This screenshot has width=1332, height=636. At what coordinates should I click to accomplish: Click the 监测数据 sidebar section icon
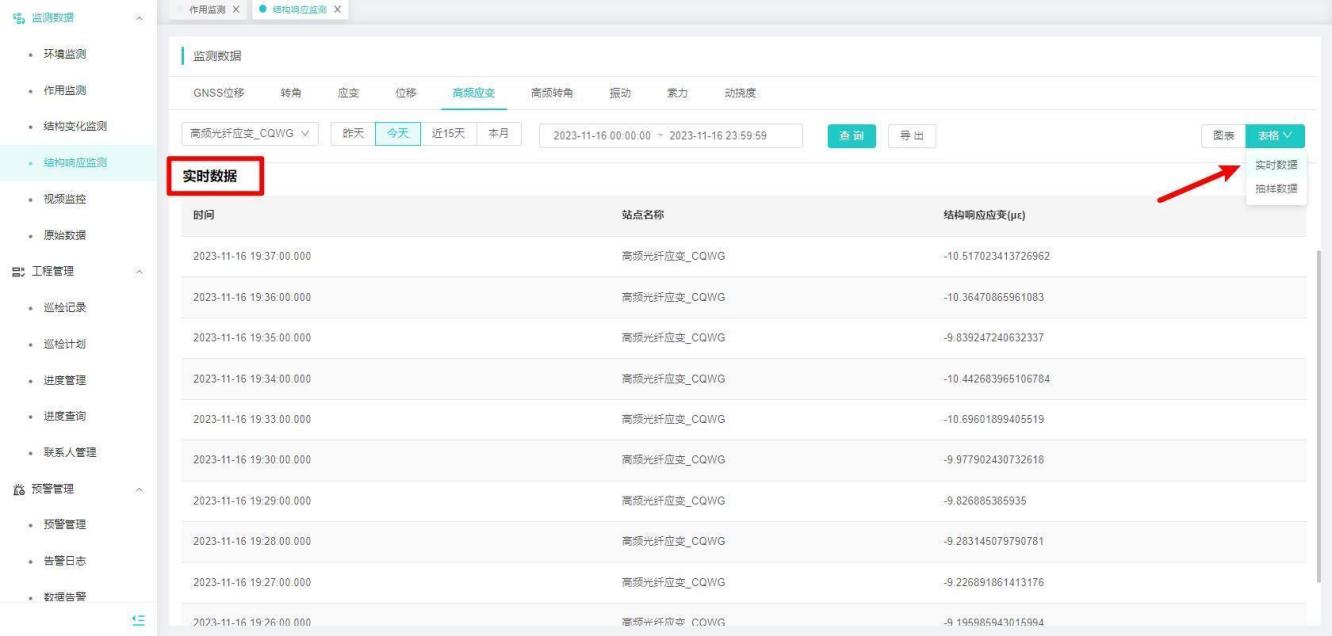(18, 17)
